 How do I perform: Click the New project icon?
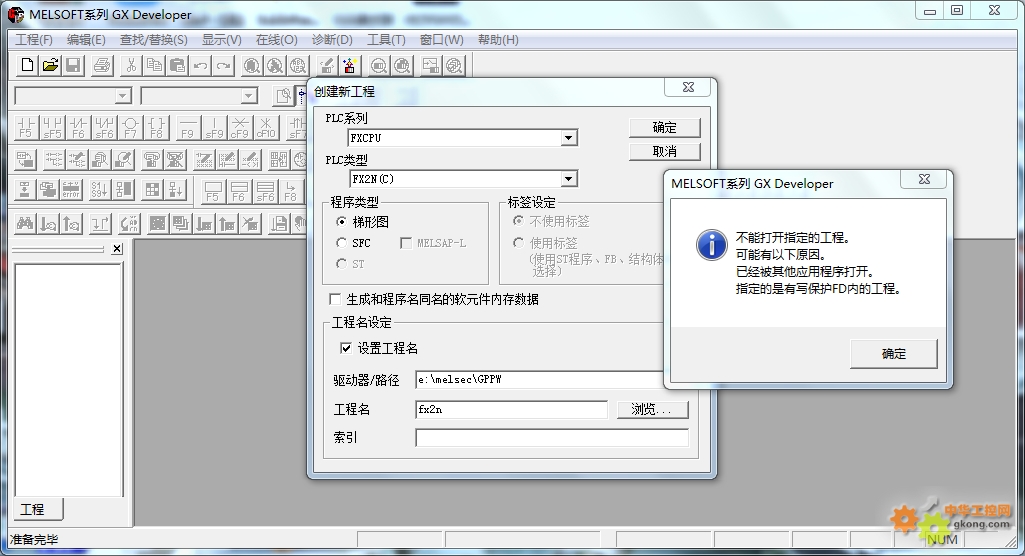tap(27, 65)
